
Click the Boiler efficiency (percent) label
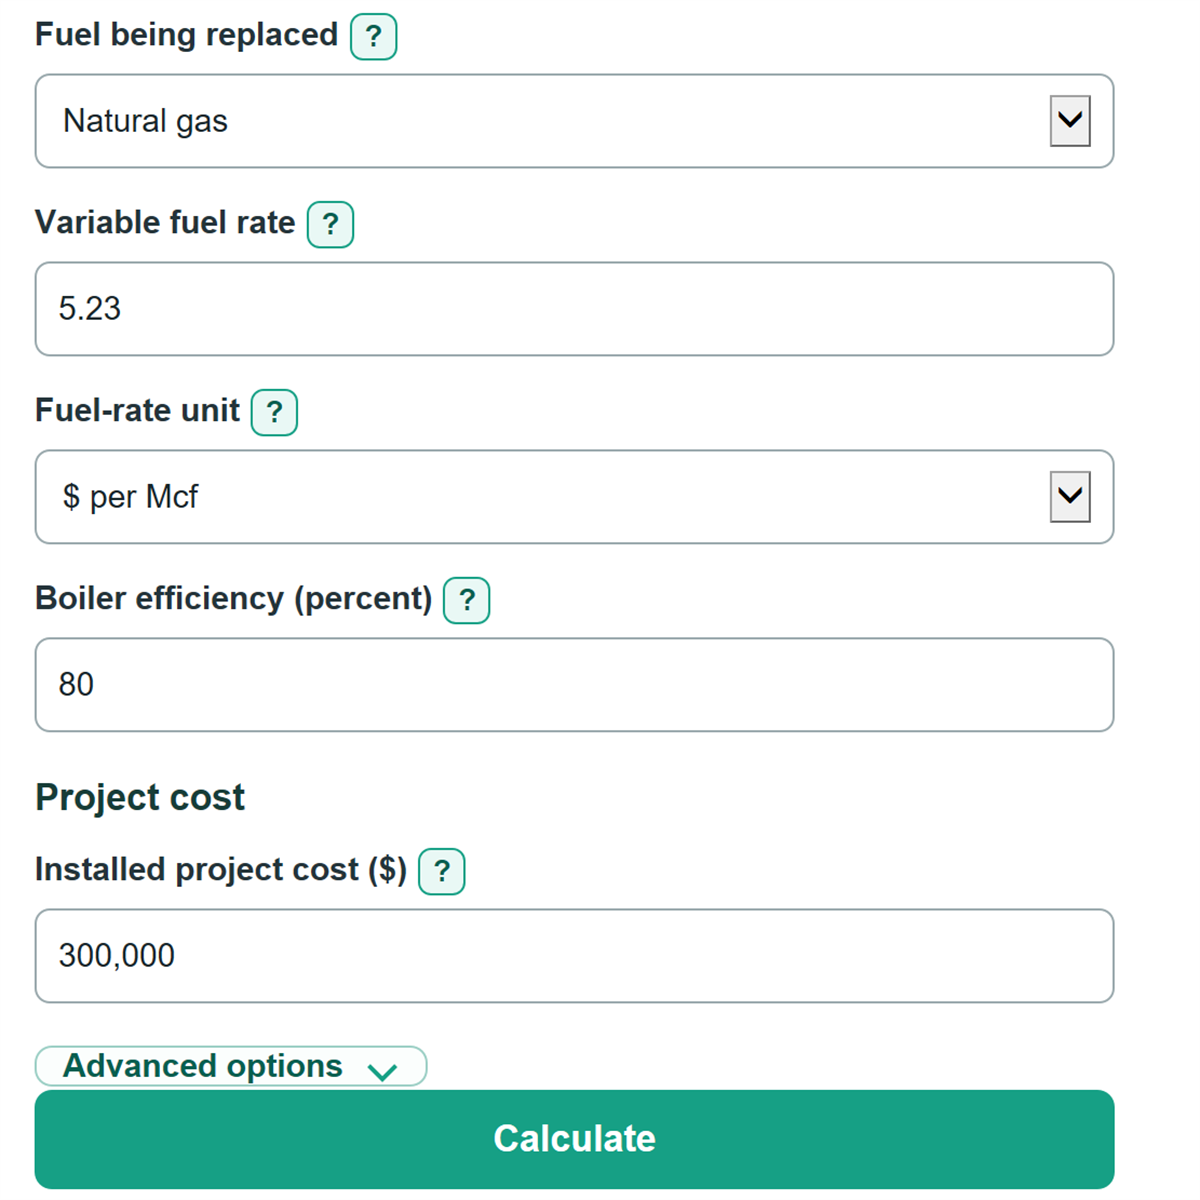click(234, 598)
